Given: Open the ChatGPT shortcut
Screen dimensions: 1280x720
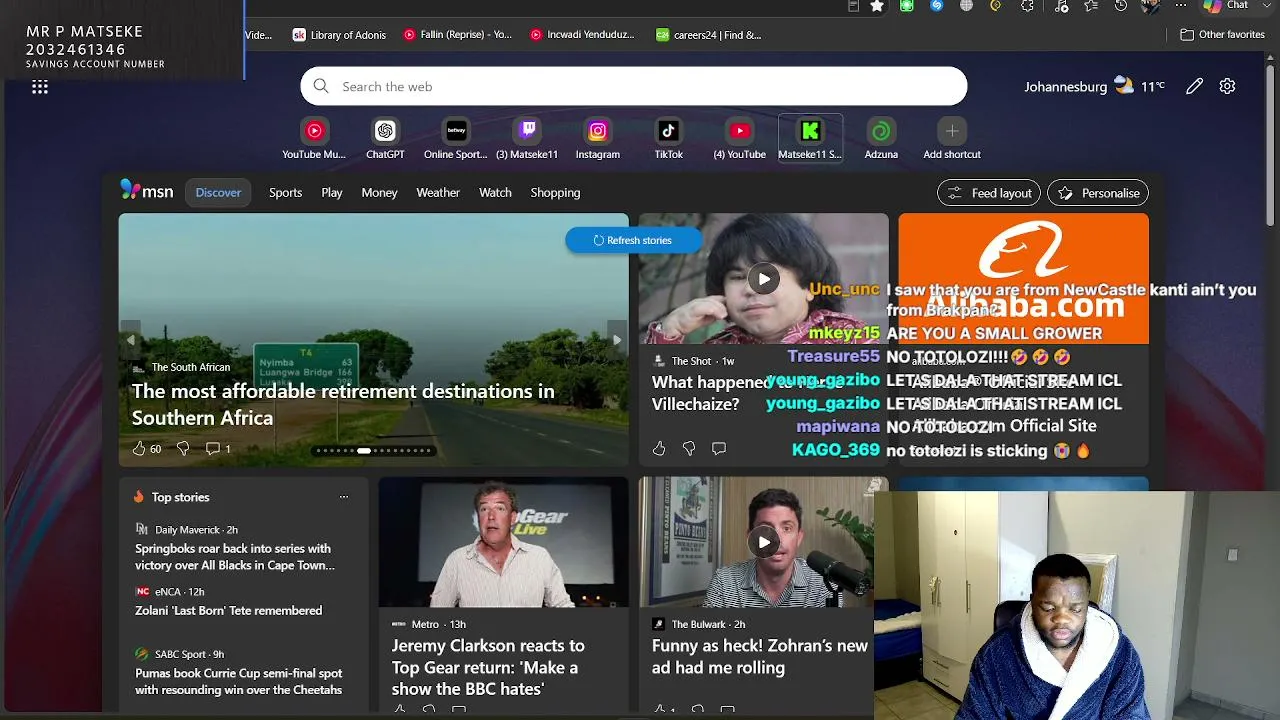Looking at the screenshot, I should 385,138.
